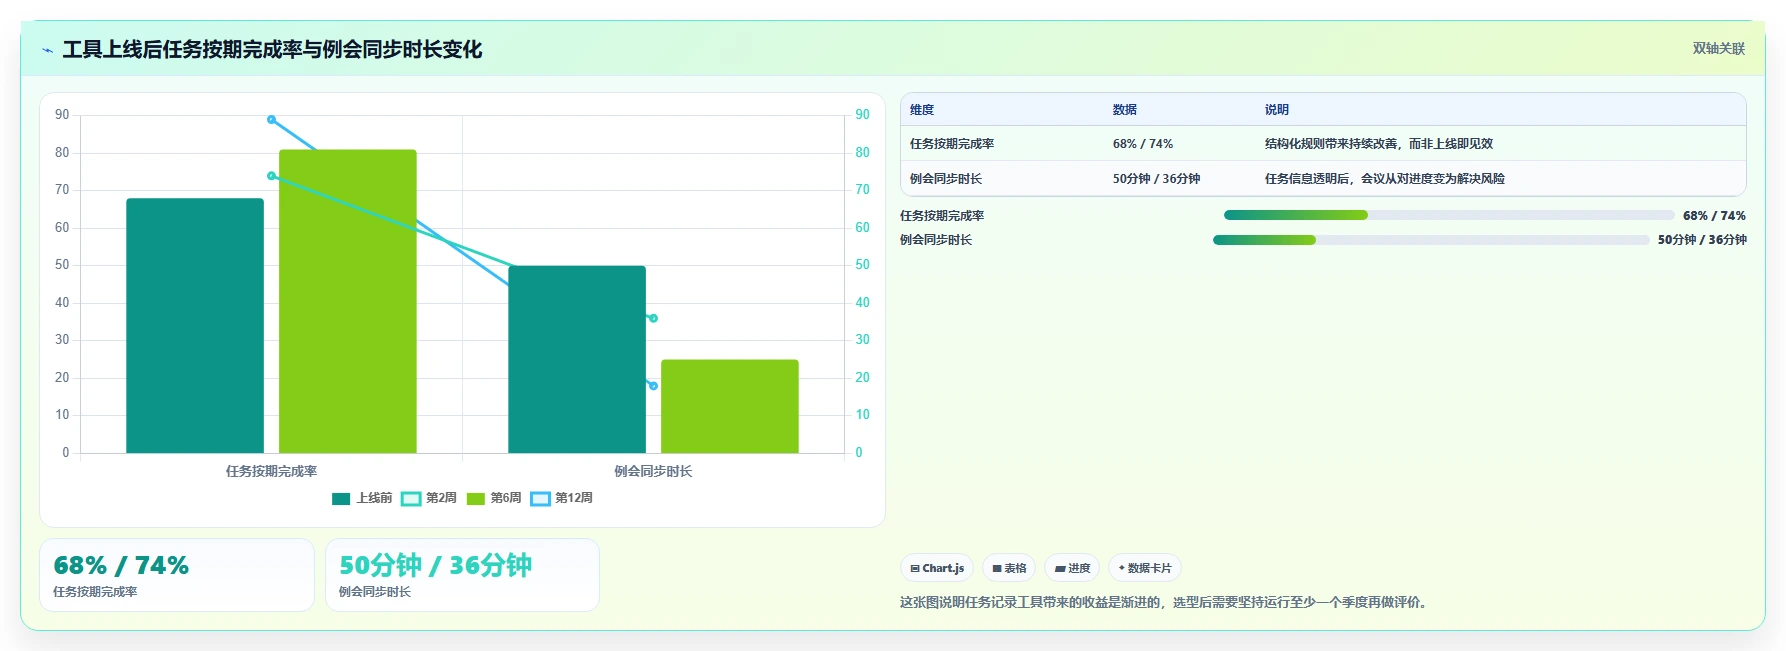
Task: Click the 68% / 74% progress bar value
Action: click(x=1714, y=216)
